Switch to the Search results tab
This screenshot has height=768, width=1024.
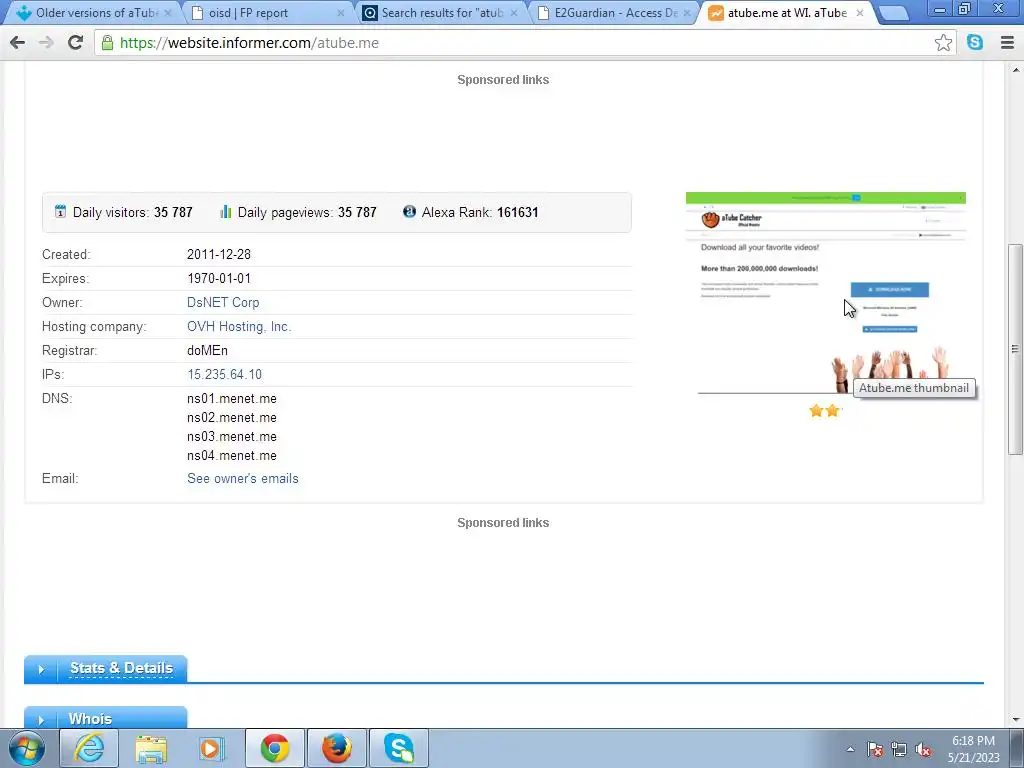pyautogui.click(x=439, y=12)
